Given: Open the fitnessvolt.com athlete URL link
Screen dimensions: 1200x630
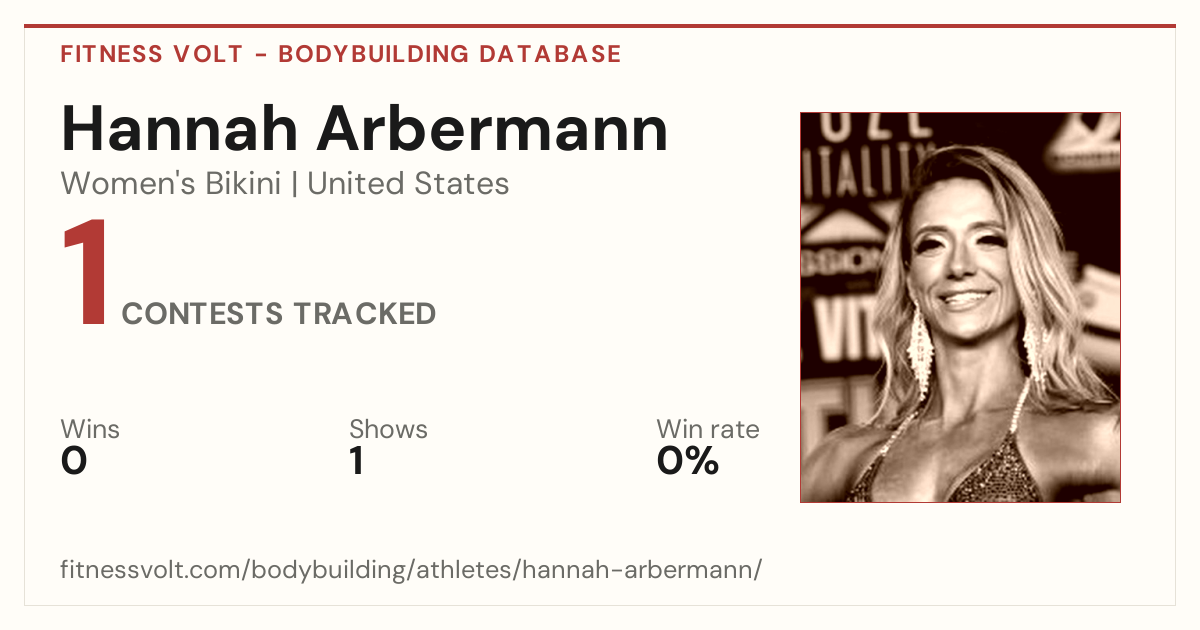Looking at the screenshot, I should [x=412, y=571].
